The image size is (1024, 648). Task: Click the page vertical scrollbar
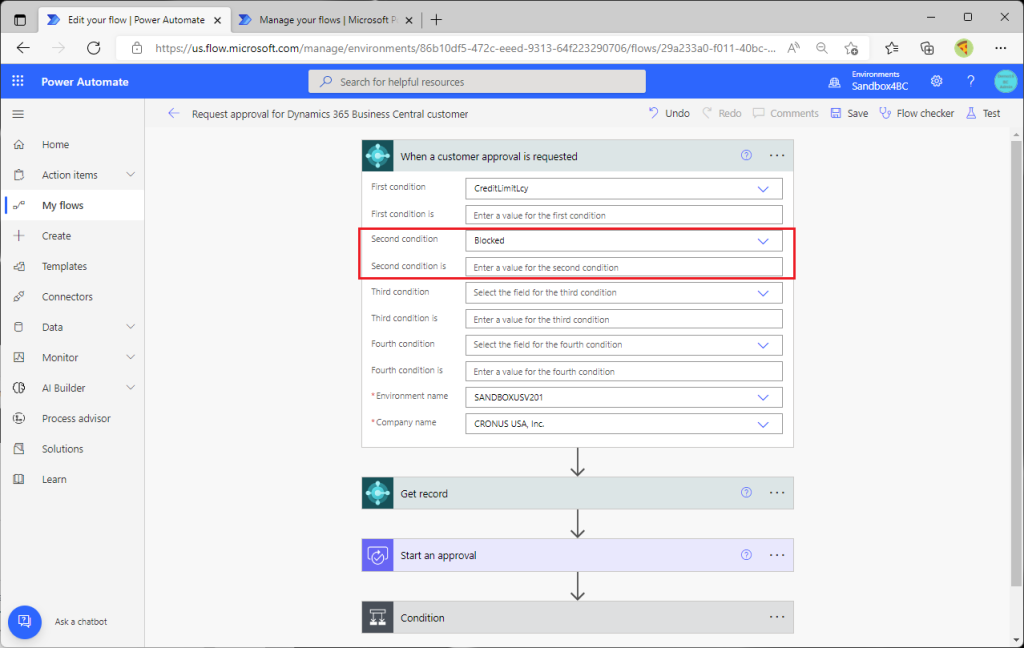click(1016, 363)
